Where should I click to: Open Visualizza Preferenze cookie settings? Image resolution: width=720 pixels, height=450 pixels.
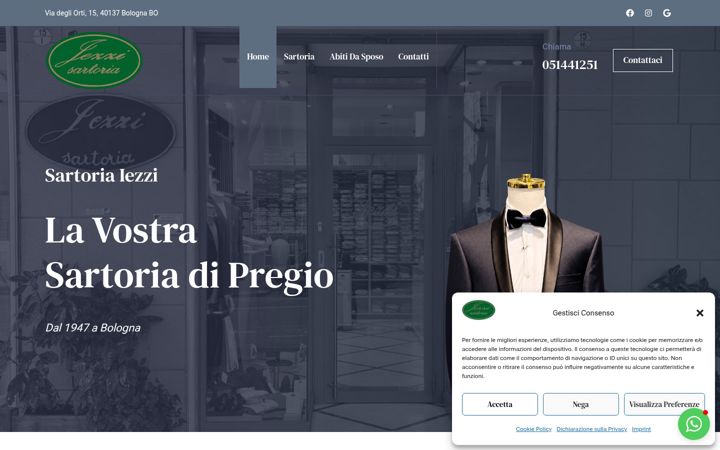(x=664, y=404)
